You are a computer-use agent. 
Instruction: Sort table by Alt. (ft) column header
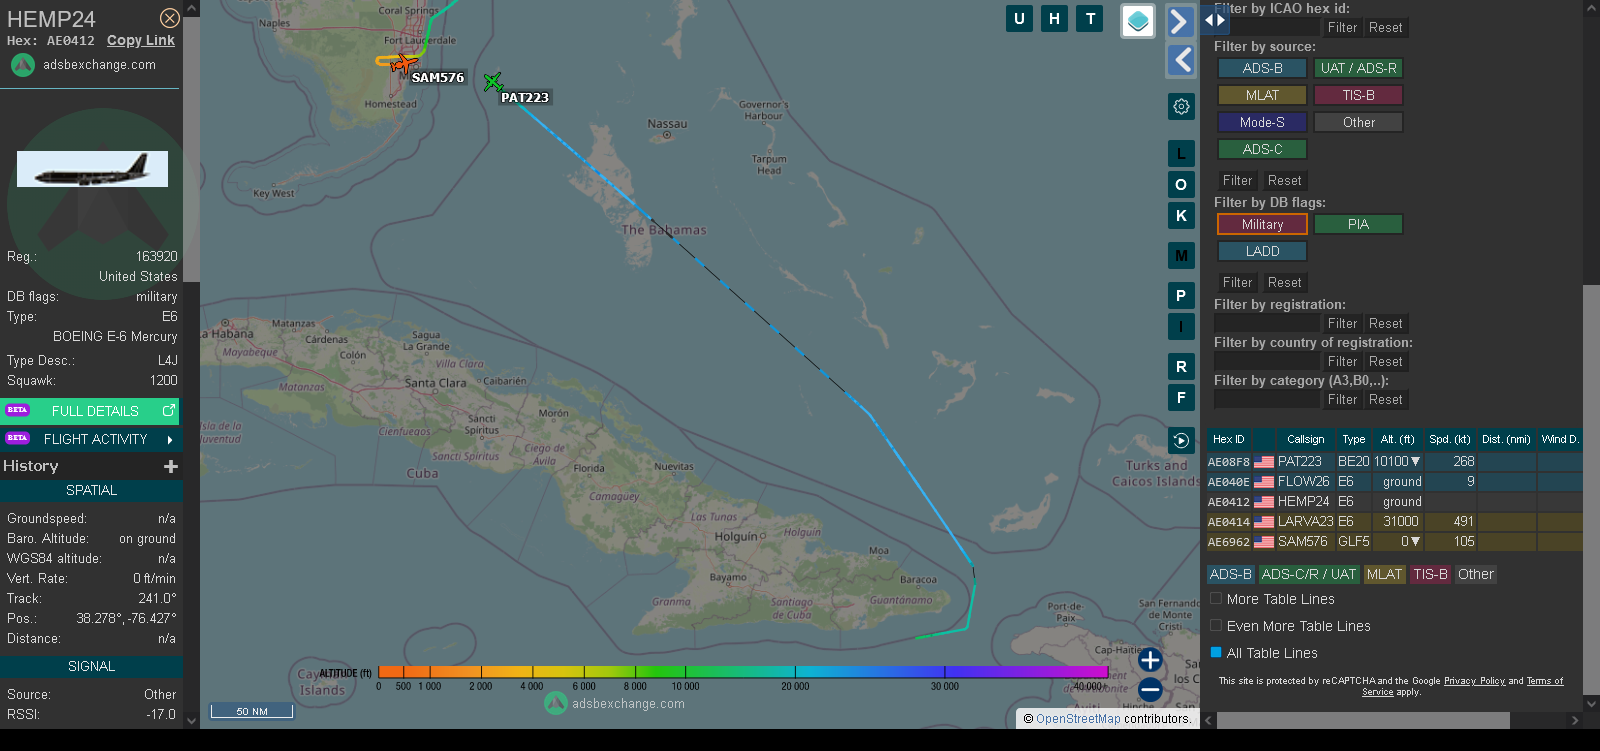pyautogui.click(x=1397, y=439)
